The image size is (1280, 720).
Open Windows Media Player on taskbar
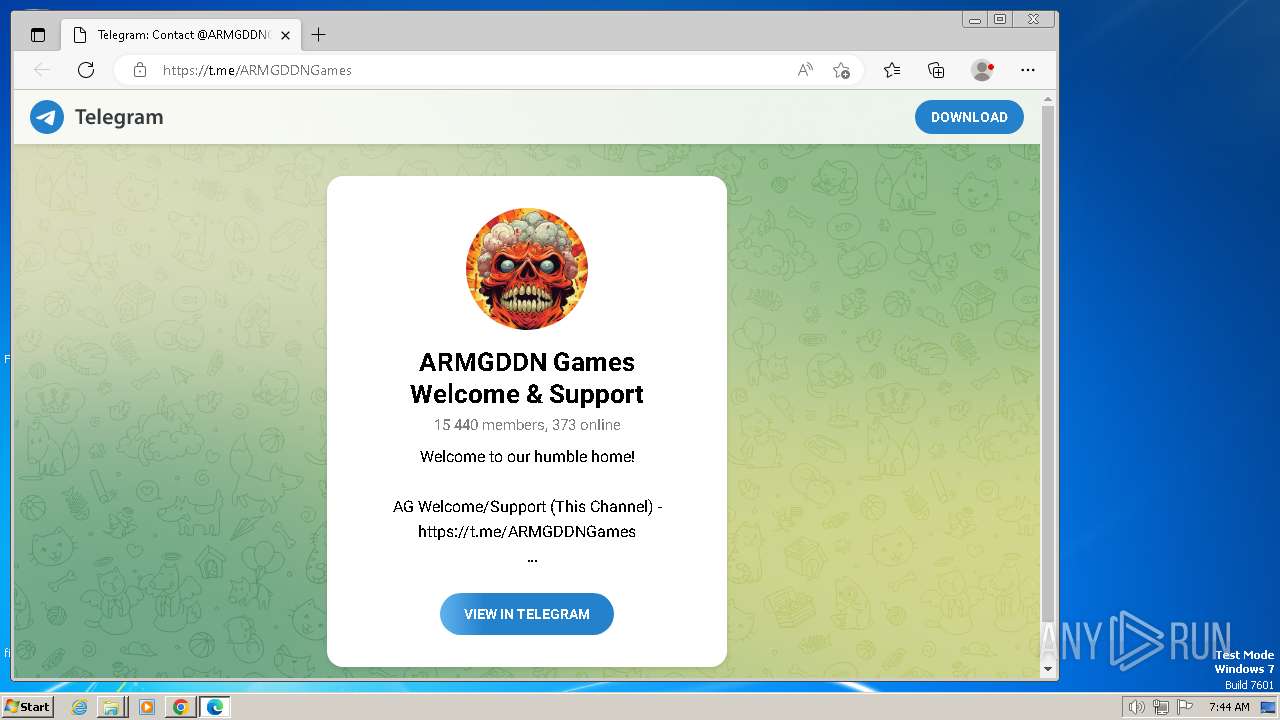(x=147, y=707)
